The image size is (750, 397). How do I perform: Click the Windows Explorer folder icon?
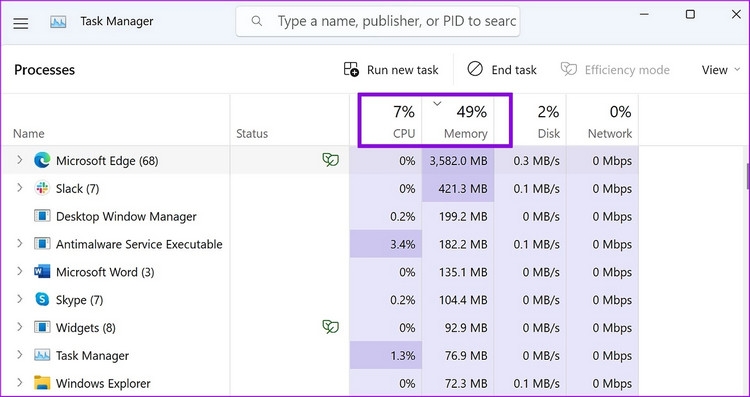(42, 383)
